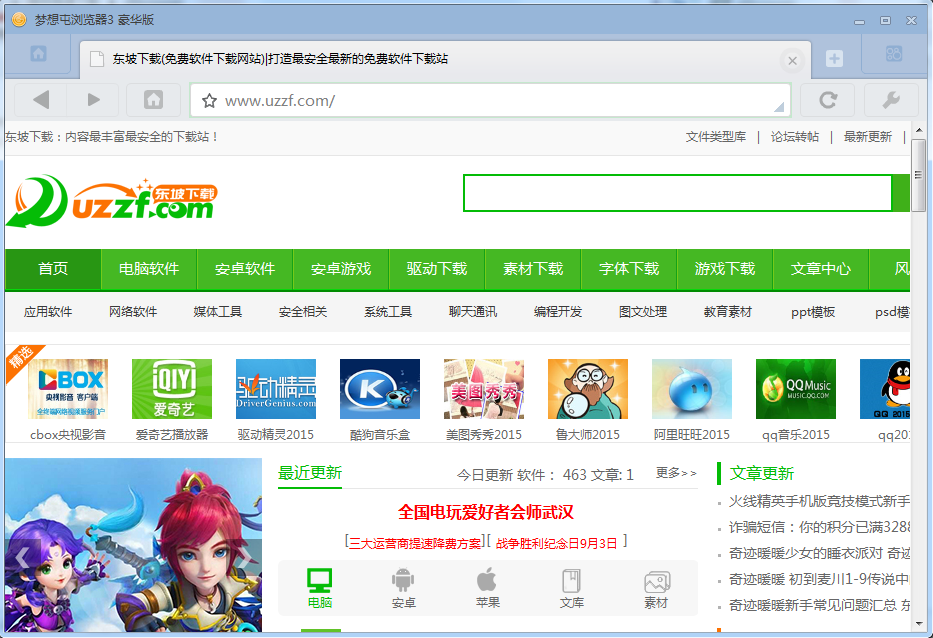Click the 最近更新 section heading
Screen dimensions: 933x638
[309, 473]
